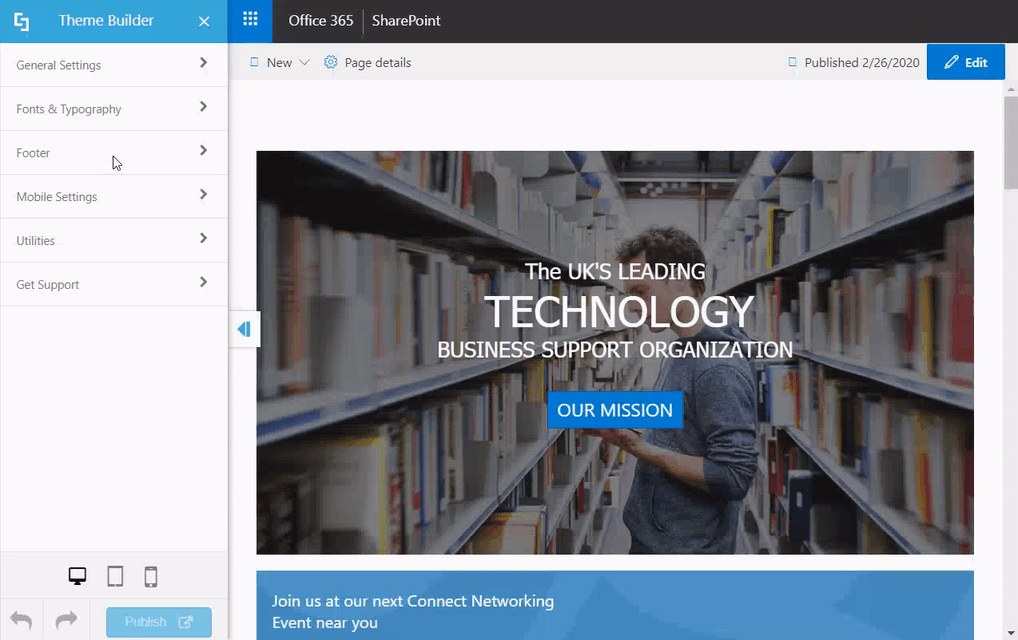Click the Theme Builder logo icon
Screen dimensions: 1018x640
click(21, 20)
